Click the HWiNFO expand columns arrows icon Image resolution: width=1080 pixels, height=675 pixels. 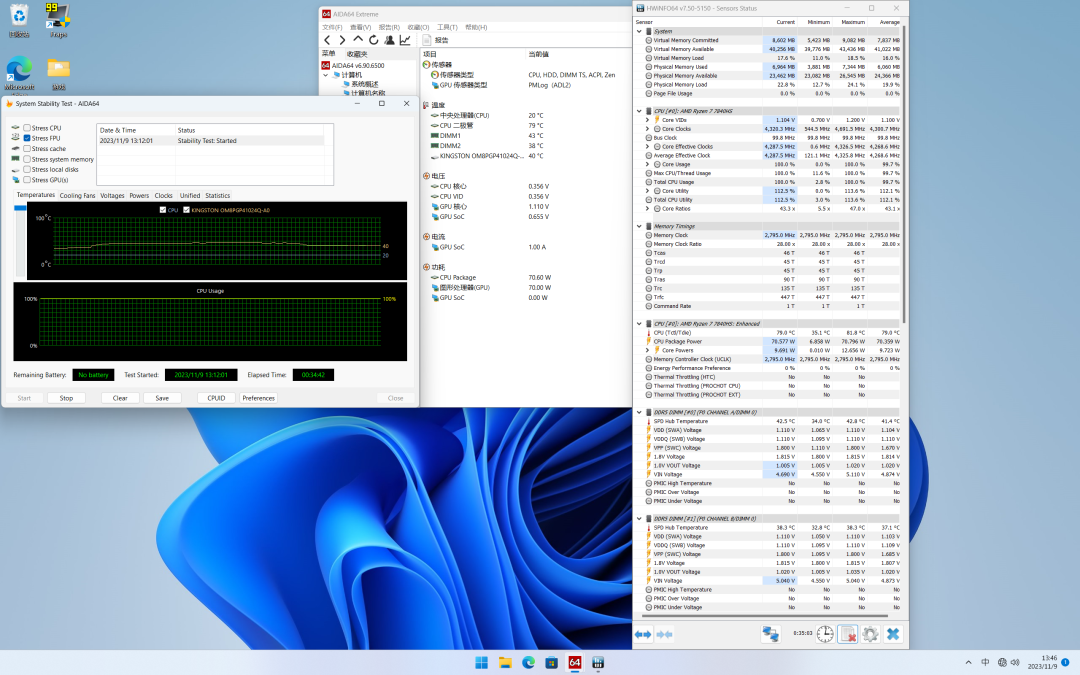[x=643, y=634]
